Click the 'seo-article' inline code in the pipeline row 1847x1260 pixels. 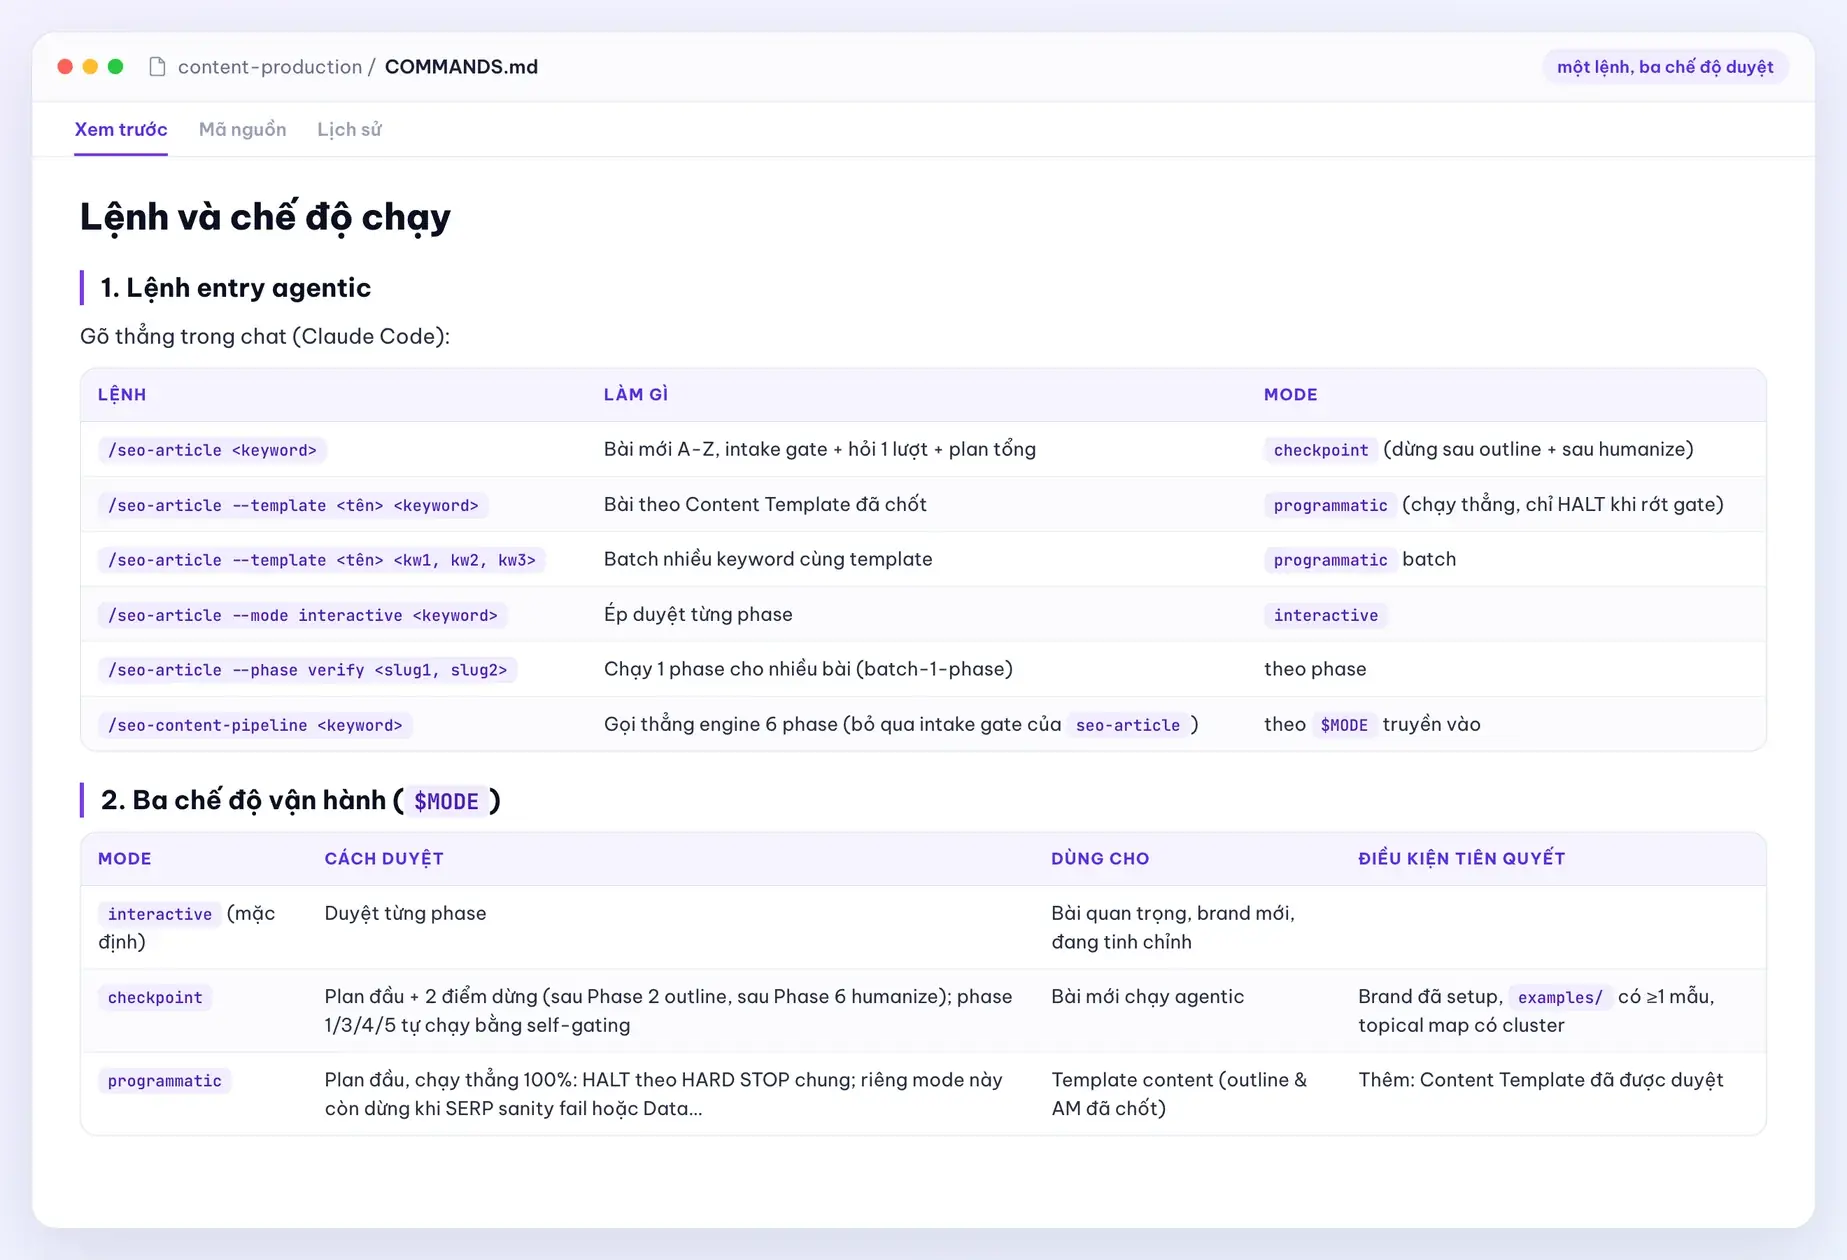(1128, 725)
